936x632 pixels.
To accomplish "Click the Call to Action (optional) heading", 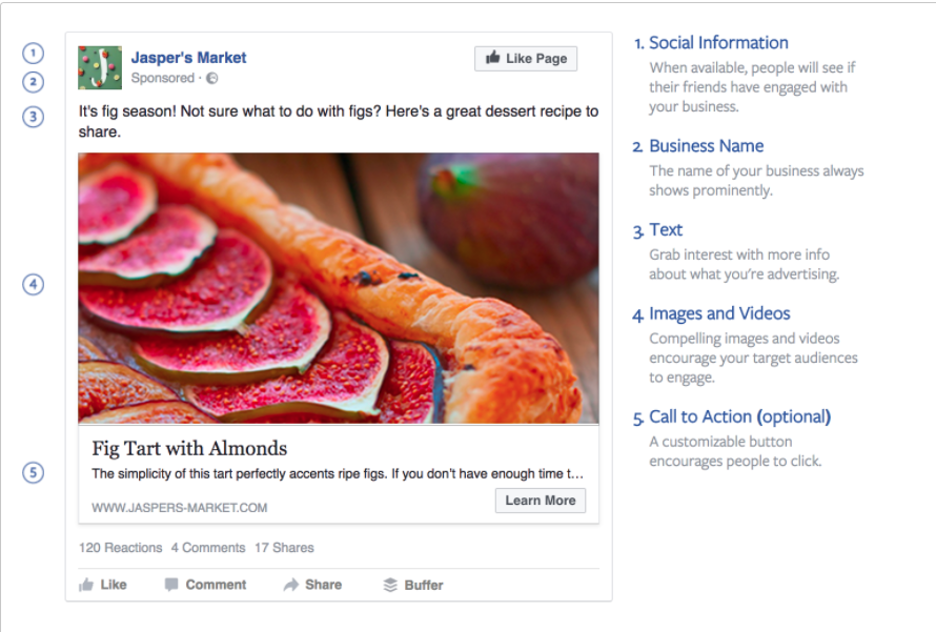I will [740, 416].
